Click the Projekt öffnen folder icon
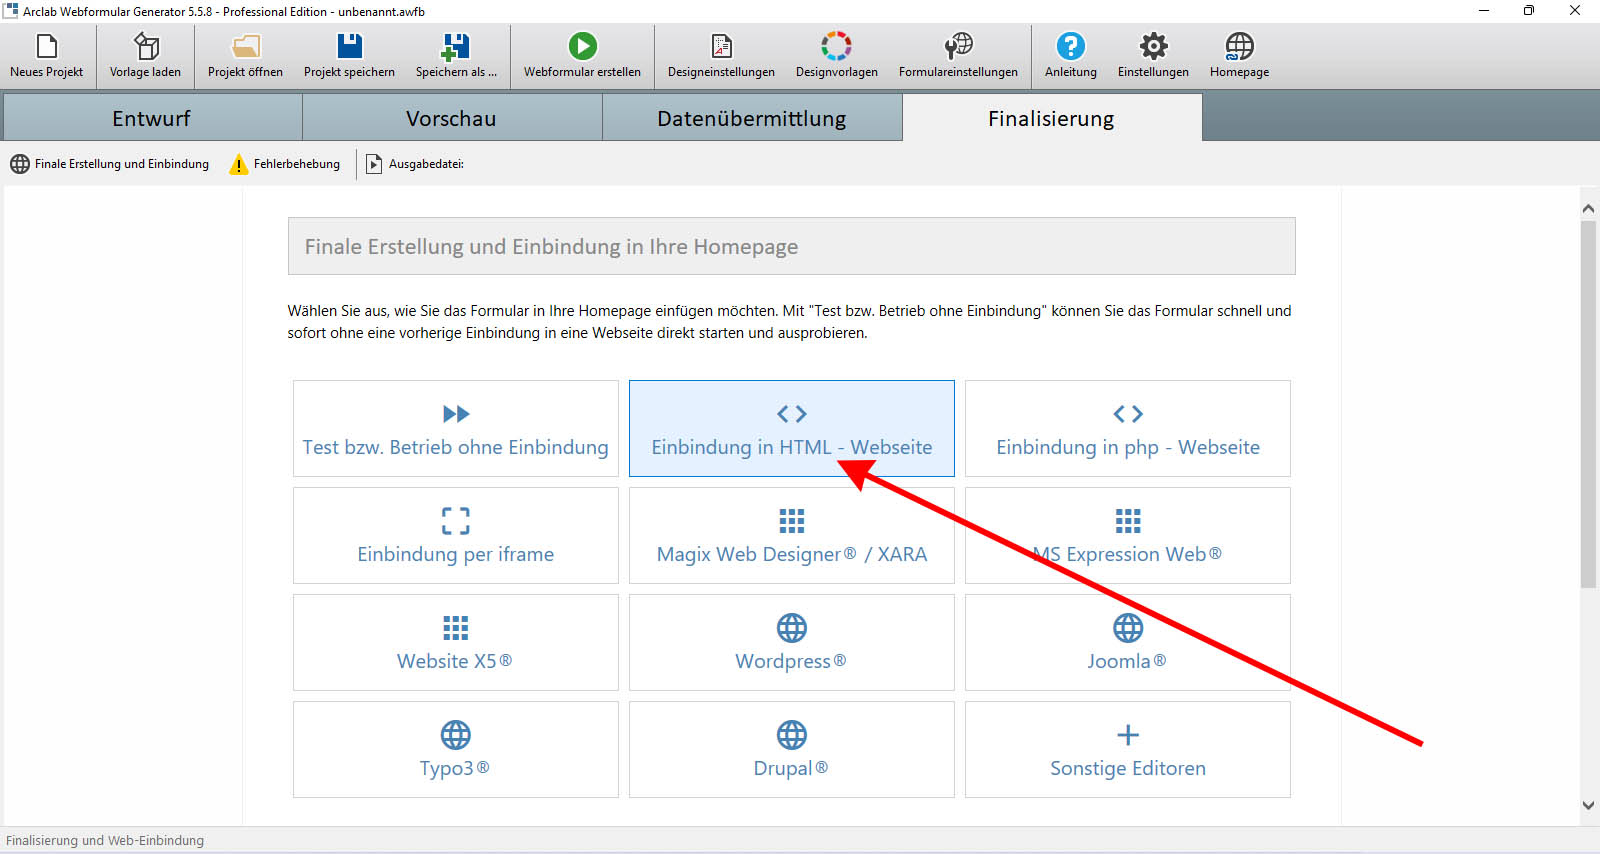Viewport: 1600px width, 854px height. click(245, 47)
